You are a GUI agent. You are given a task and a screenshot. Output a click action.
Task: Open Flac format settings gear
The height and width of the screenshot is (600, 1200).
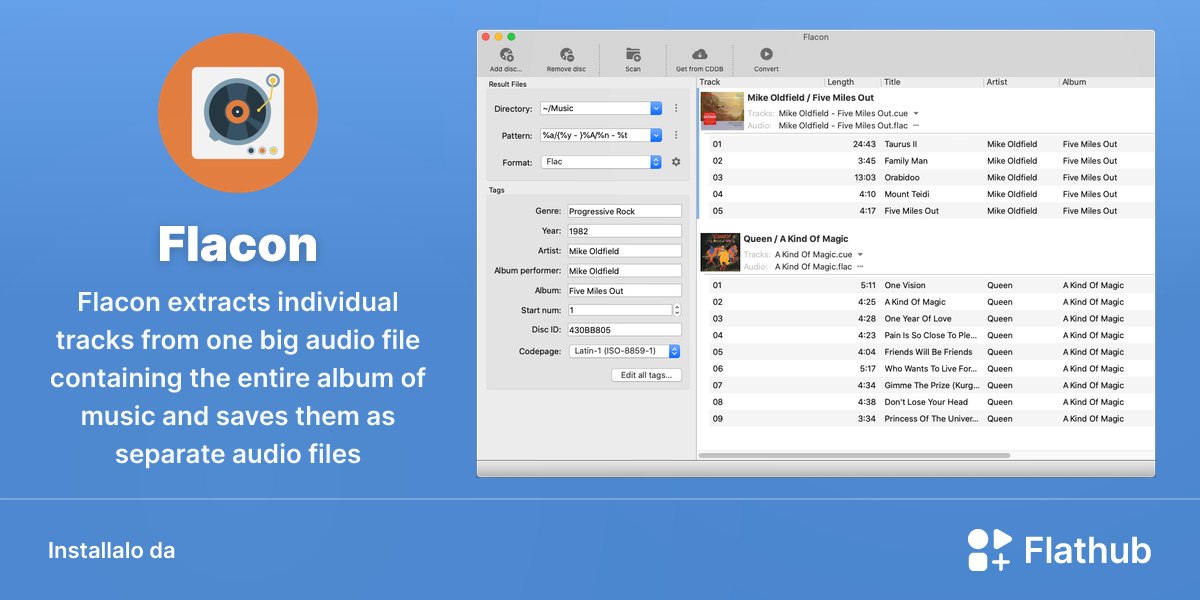pos(676,162)
